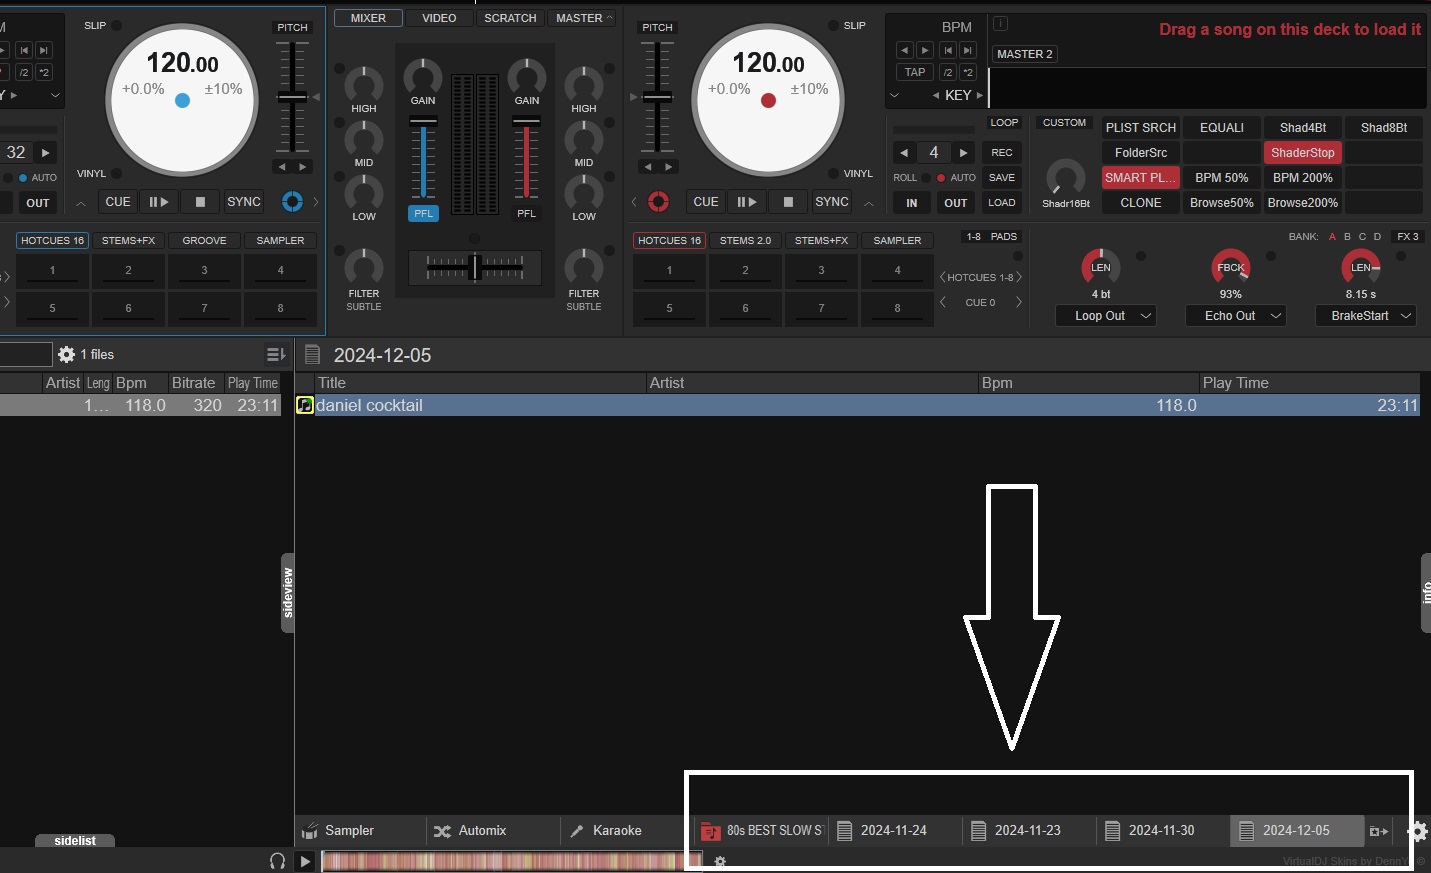Screen dimensions: 1431x873
Task: Click the blue ring icon beside left SYNC
Action: [292, 202]
